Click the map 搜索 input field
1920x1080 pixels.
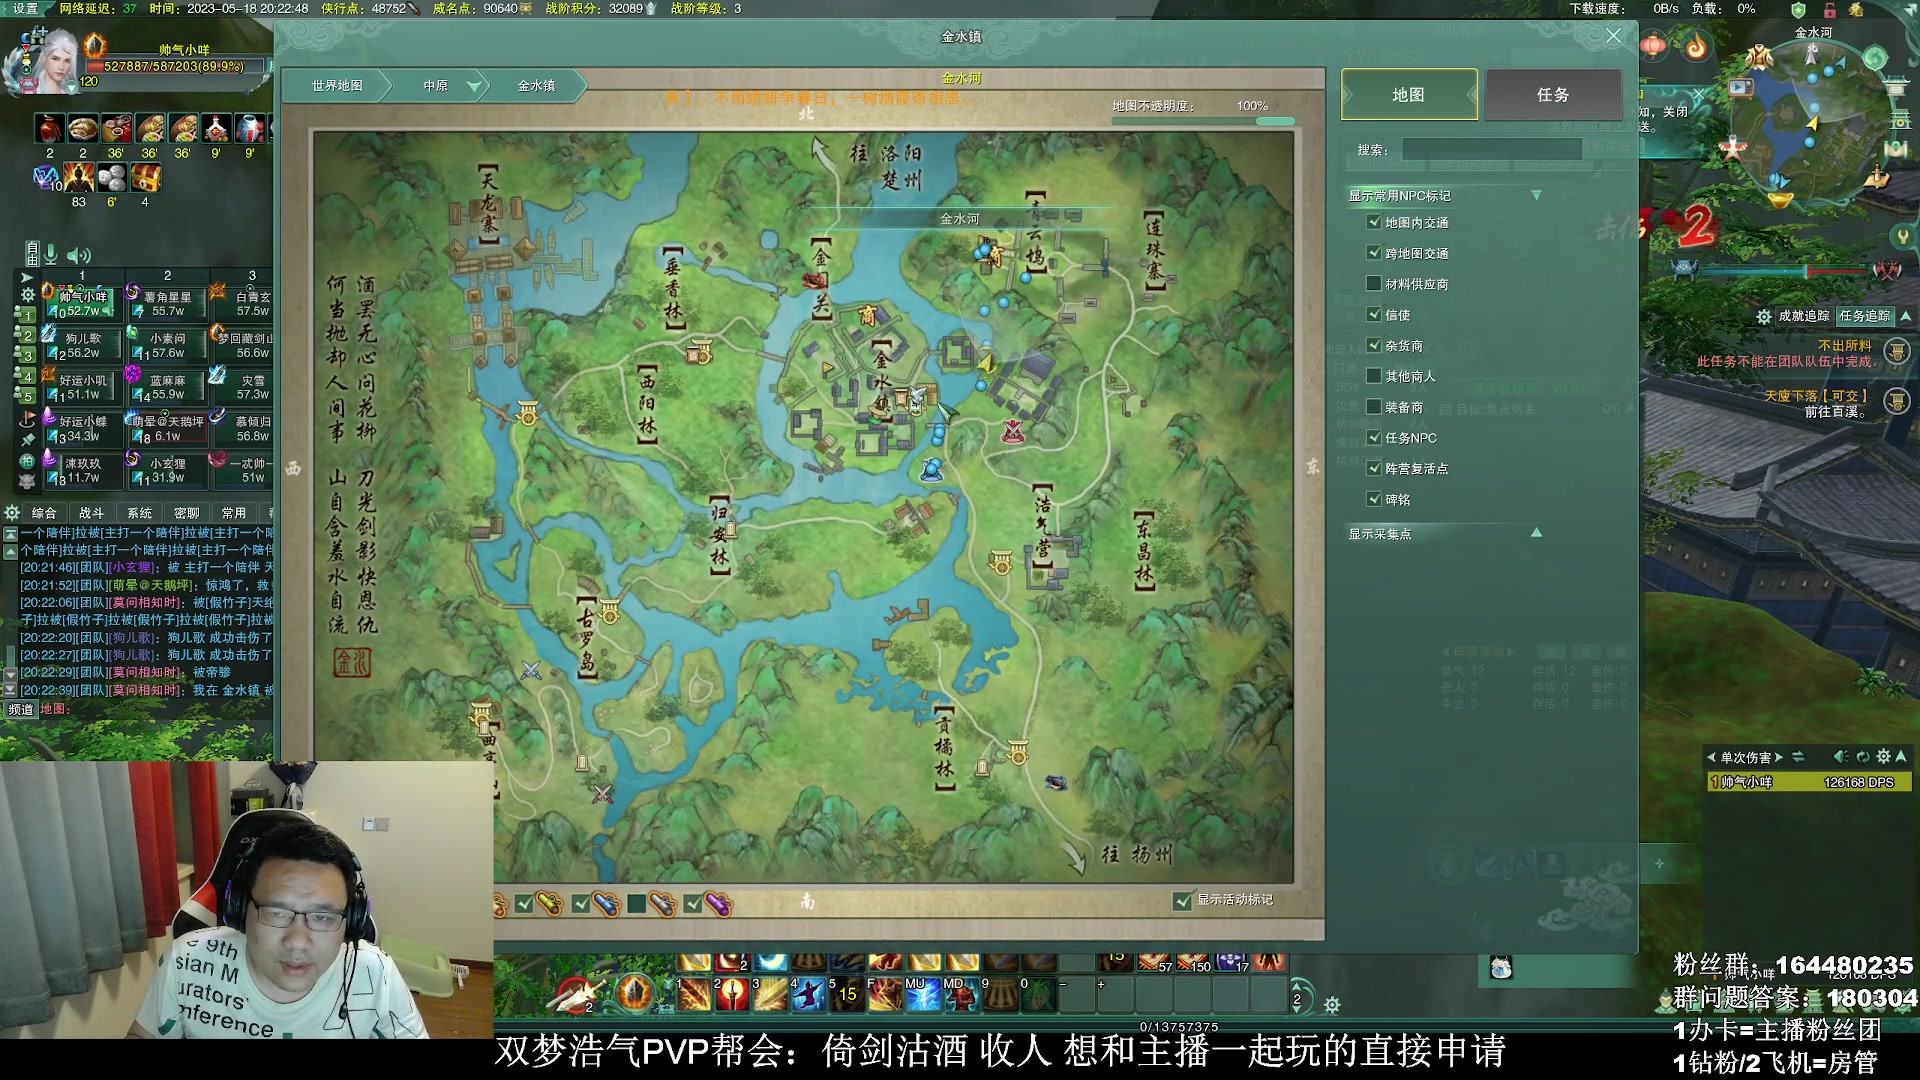[x=1491, y=149]
